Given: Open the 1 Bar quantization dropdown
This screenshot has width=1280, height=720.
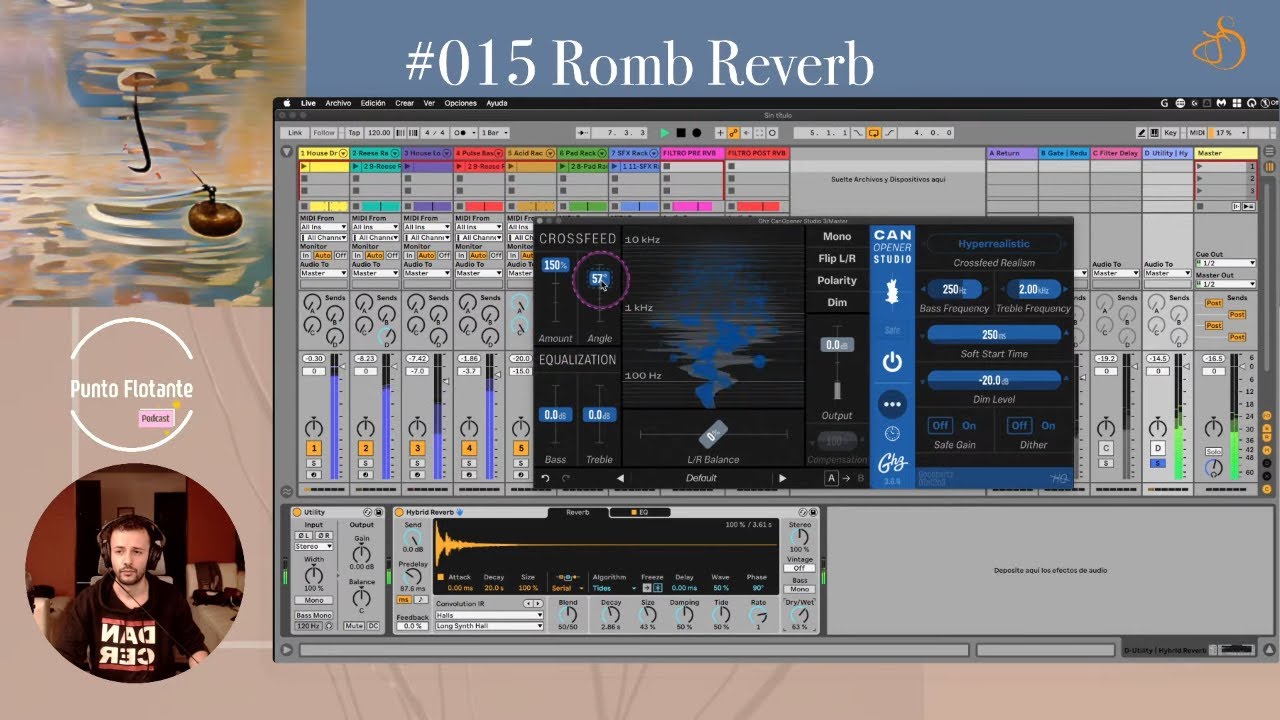Looking at the screenshot, I should (495, 133).
